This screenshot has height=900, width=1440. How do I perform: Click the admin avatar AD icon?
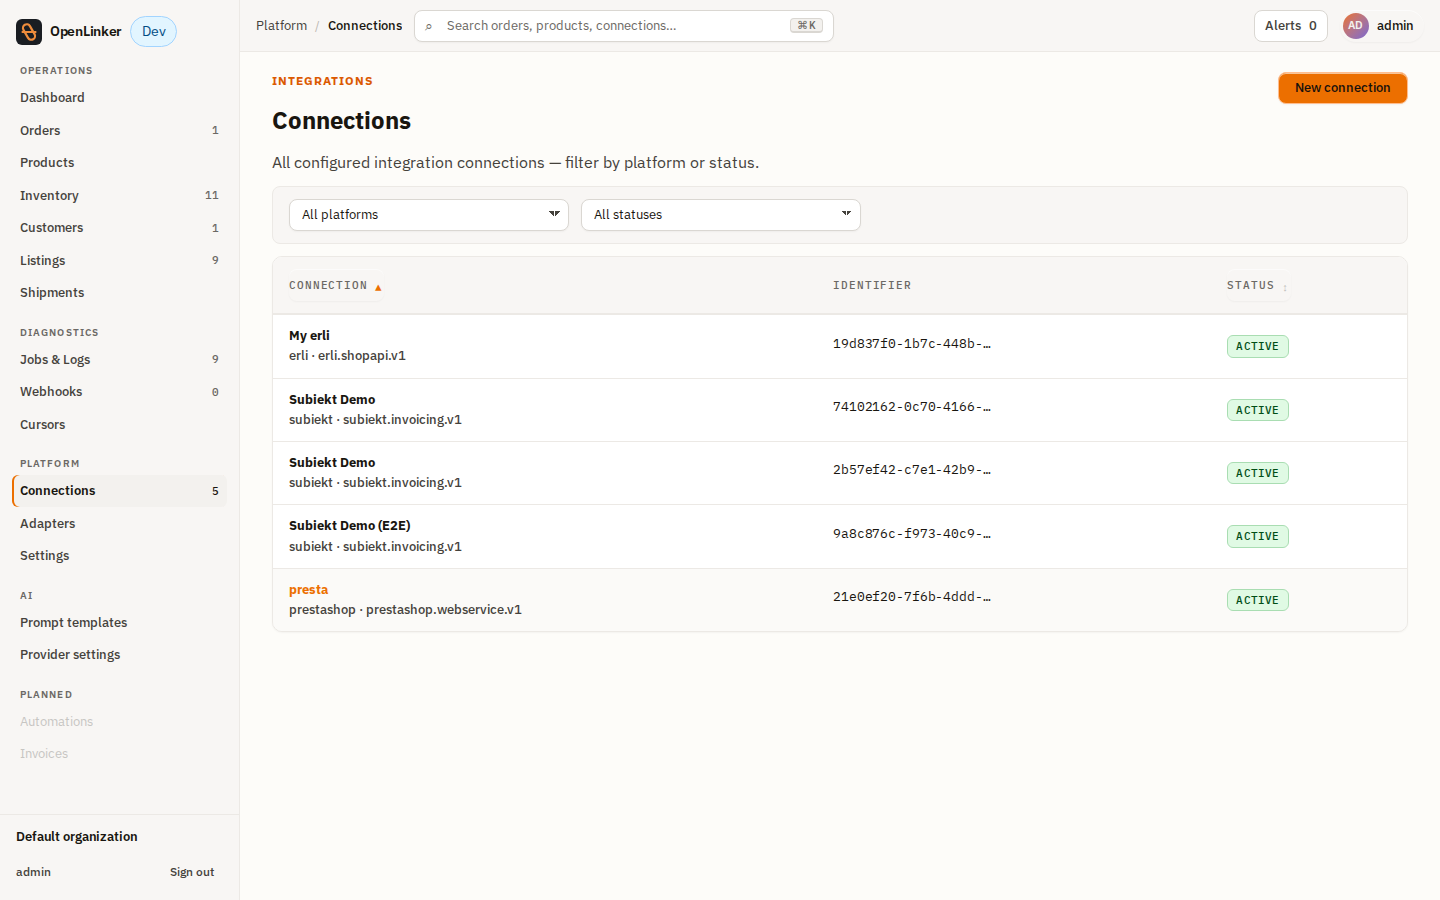(1355, 26)
